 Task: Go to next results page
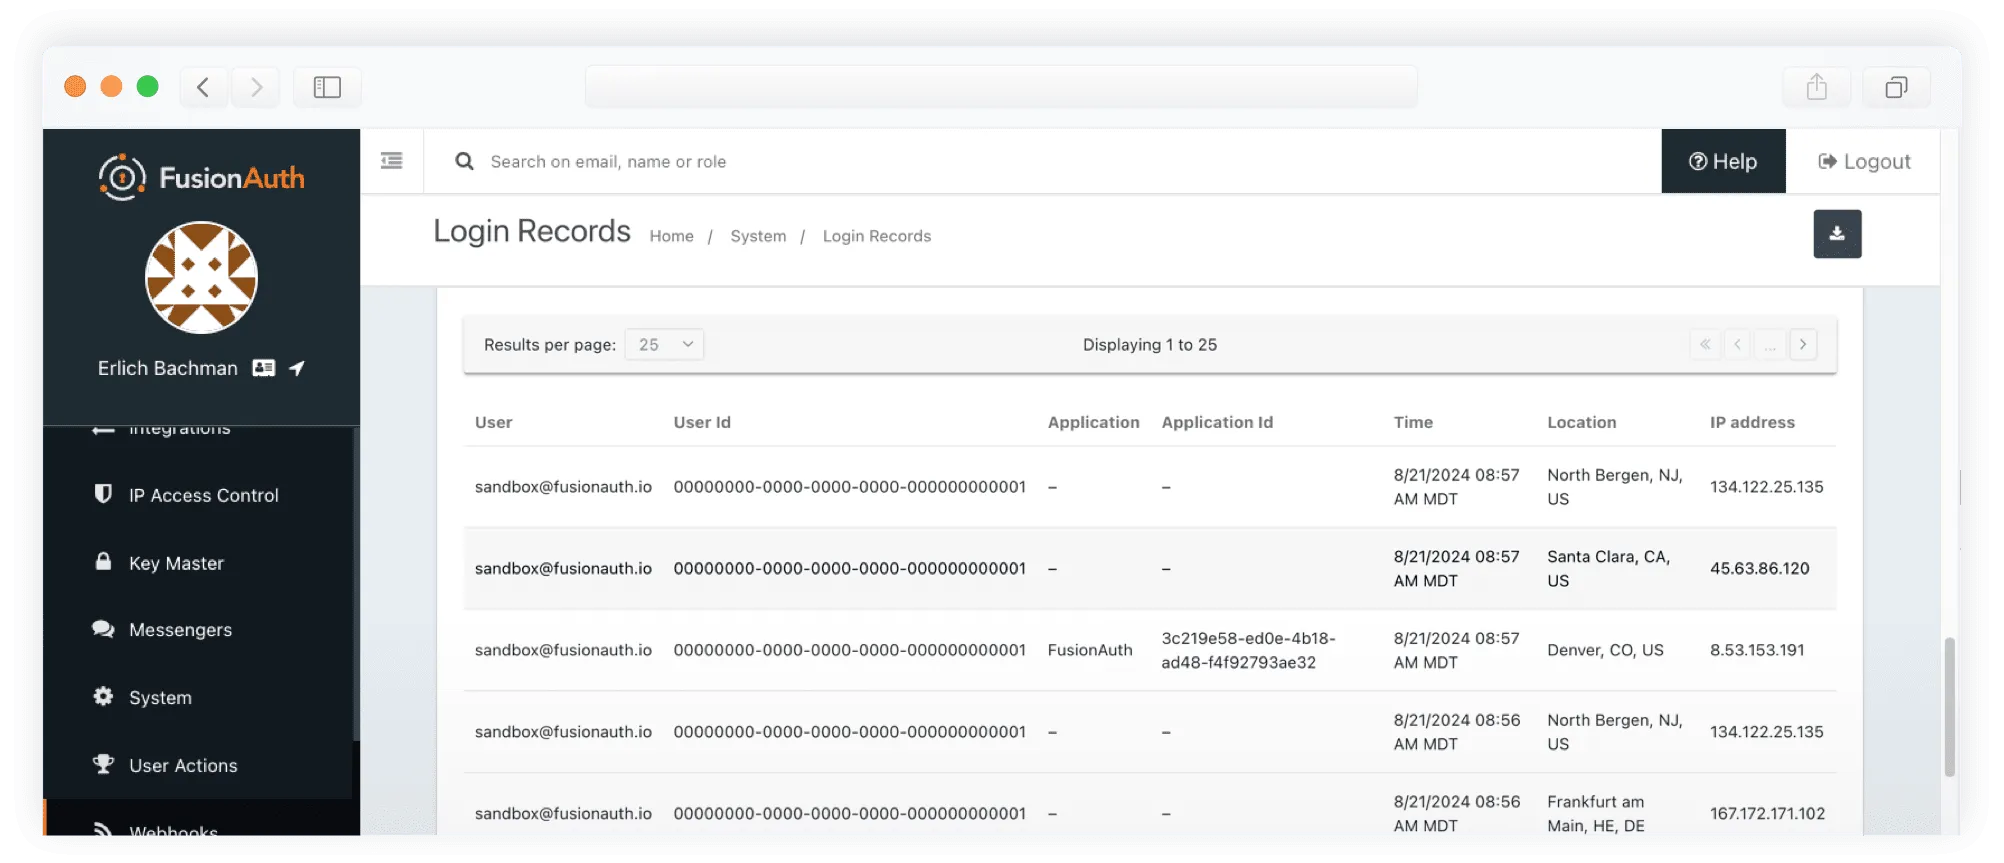click(x=1803, y=344)
